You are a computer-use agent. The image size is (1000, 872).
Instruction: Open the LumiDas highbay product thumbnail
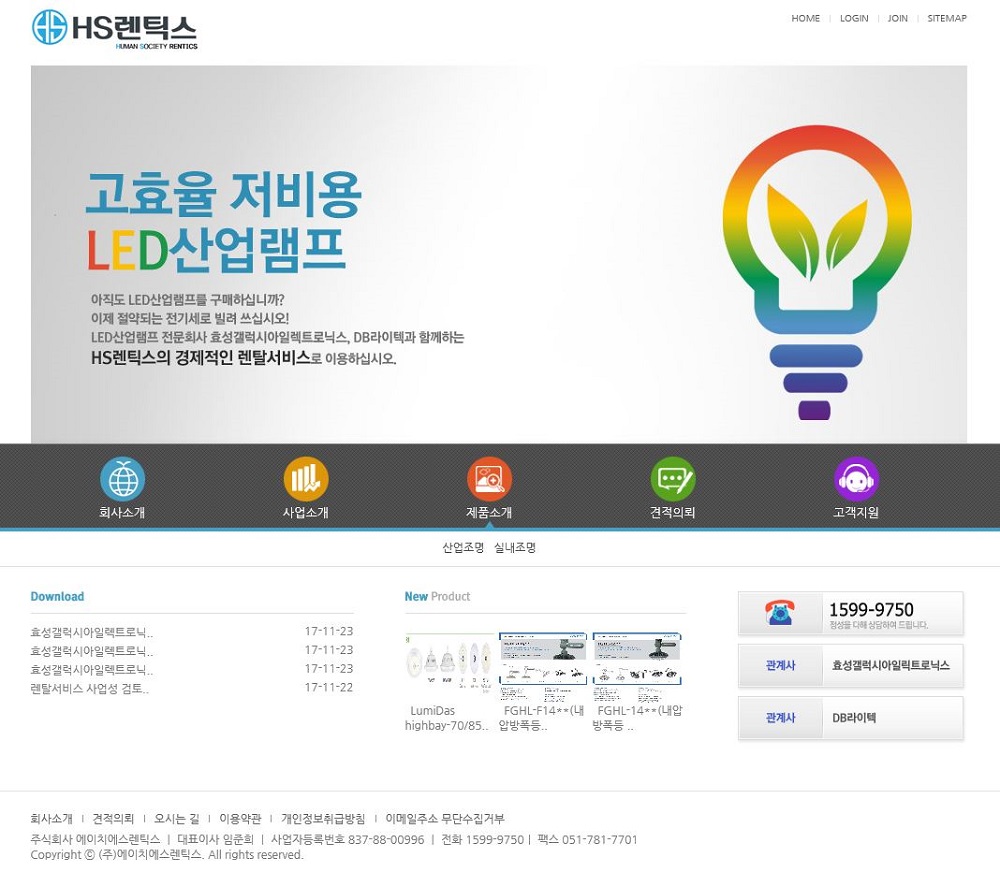(448, 658)
